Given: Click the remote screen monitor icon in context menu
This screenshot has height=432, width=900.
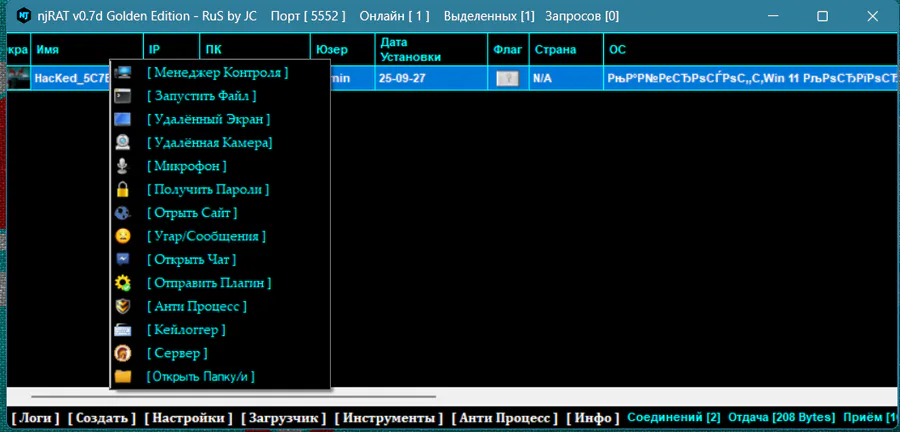Looking at the screenshot, I should [x=122, y=119].
